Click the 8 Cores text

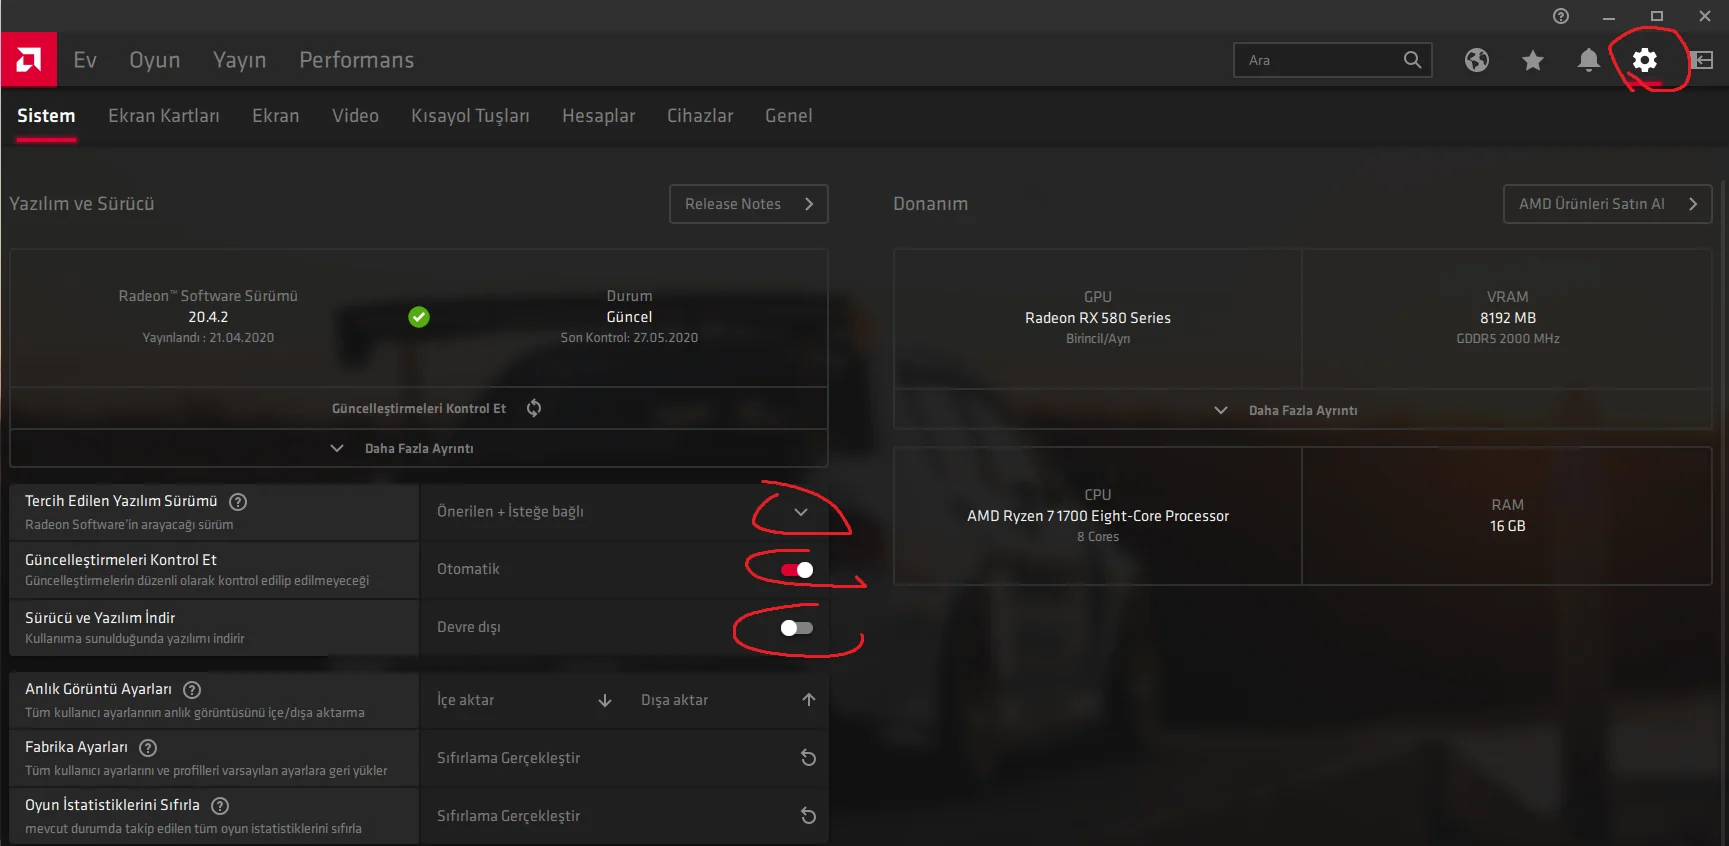(1098, 537)
